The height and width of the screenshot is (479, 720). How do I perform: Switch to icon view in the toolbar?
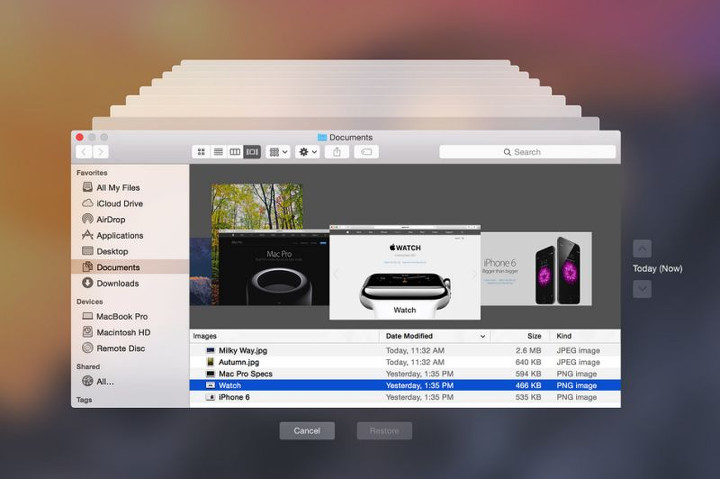click(x=201, y=152)
